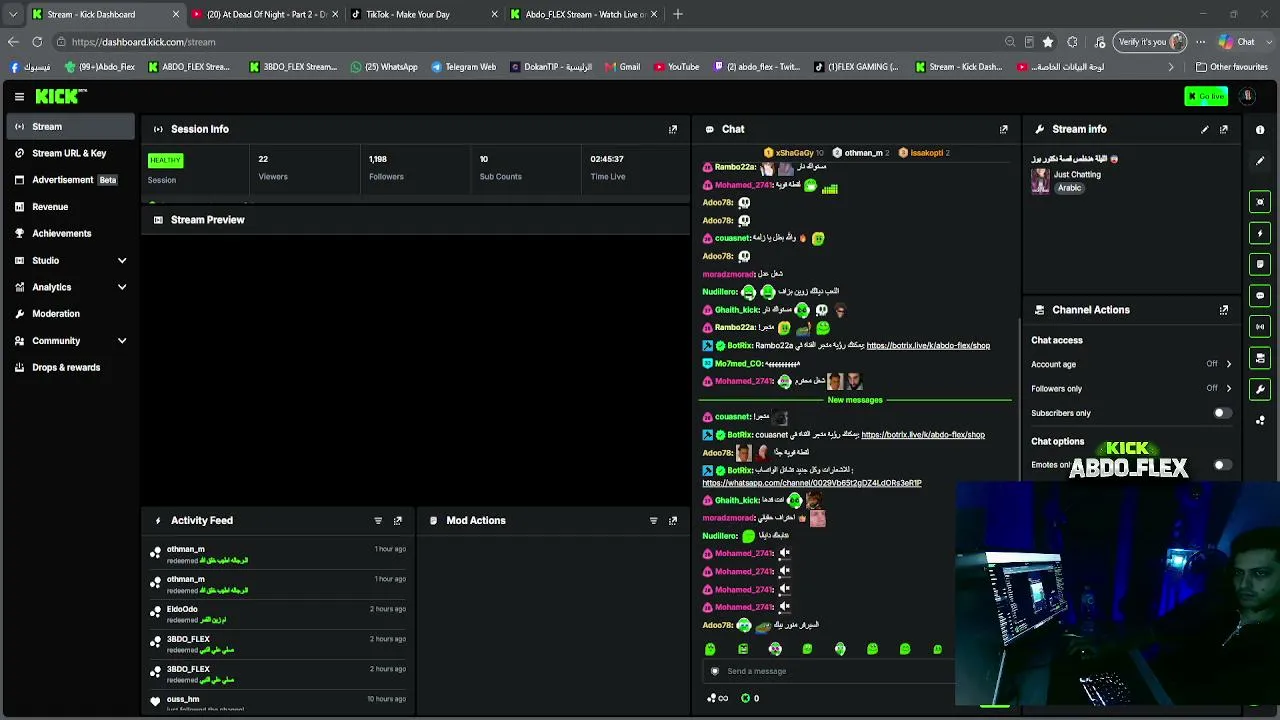Image resolution: width=1280 pixels, height=720 pixels.
Task: Click the speech bubble icon in the right rail
Action: 1260,296
